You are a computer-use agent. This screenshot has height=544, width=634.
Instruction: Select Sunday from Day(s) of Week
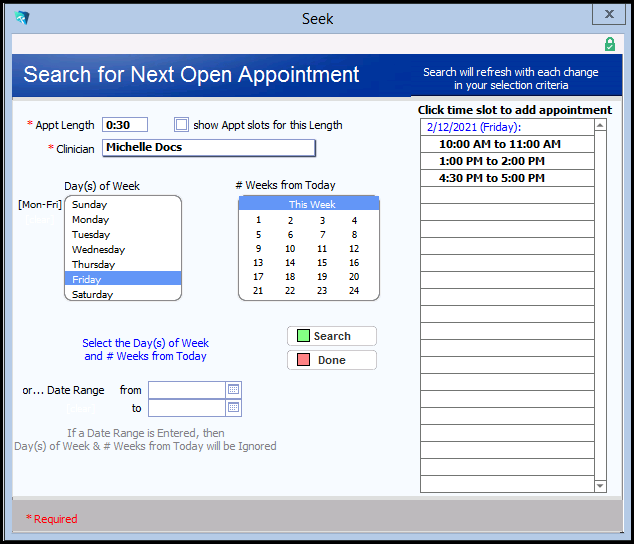pyautogui.click(x=89, y=204)
